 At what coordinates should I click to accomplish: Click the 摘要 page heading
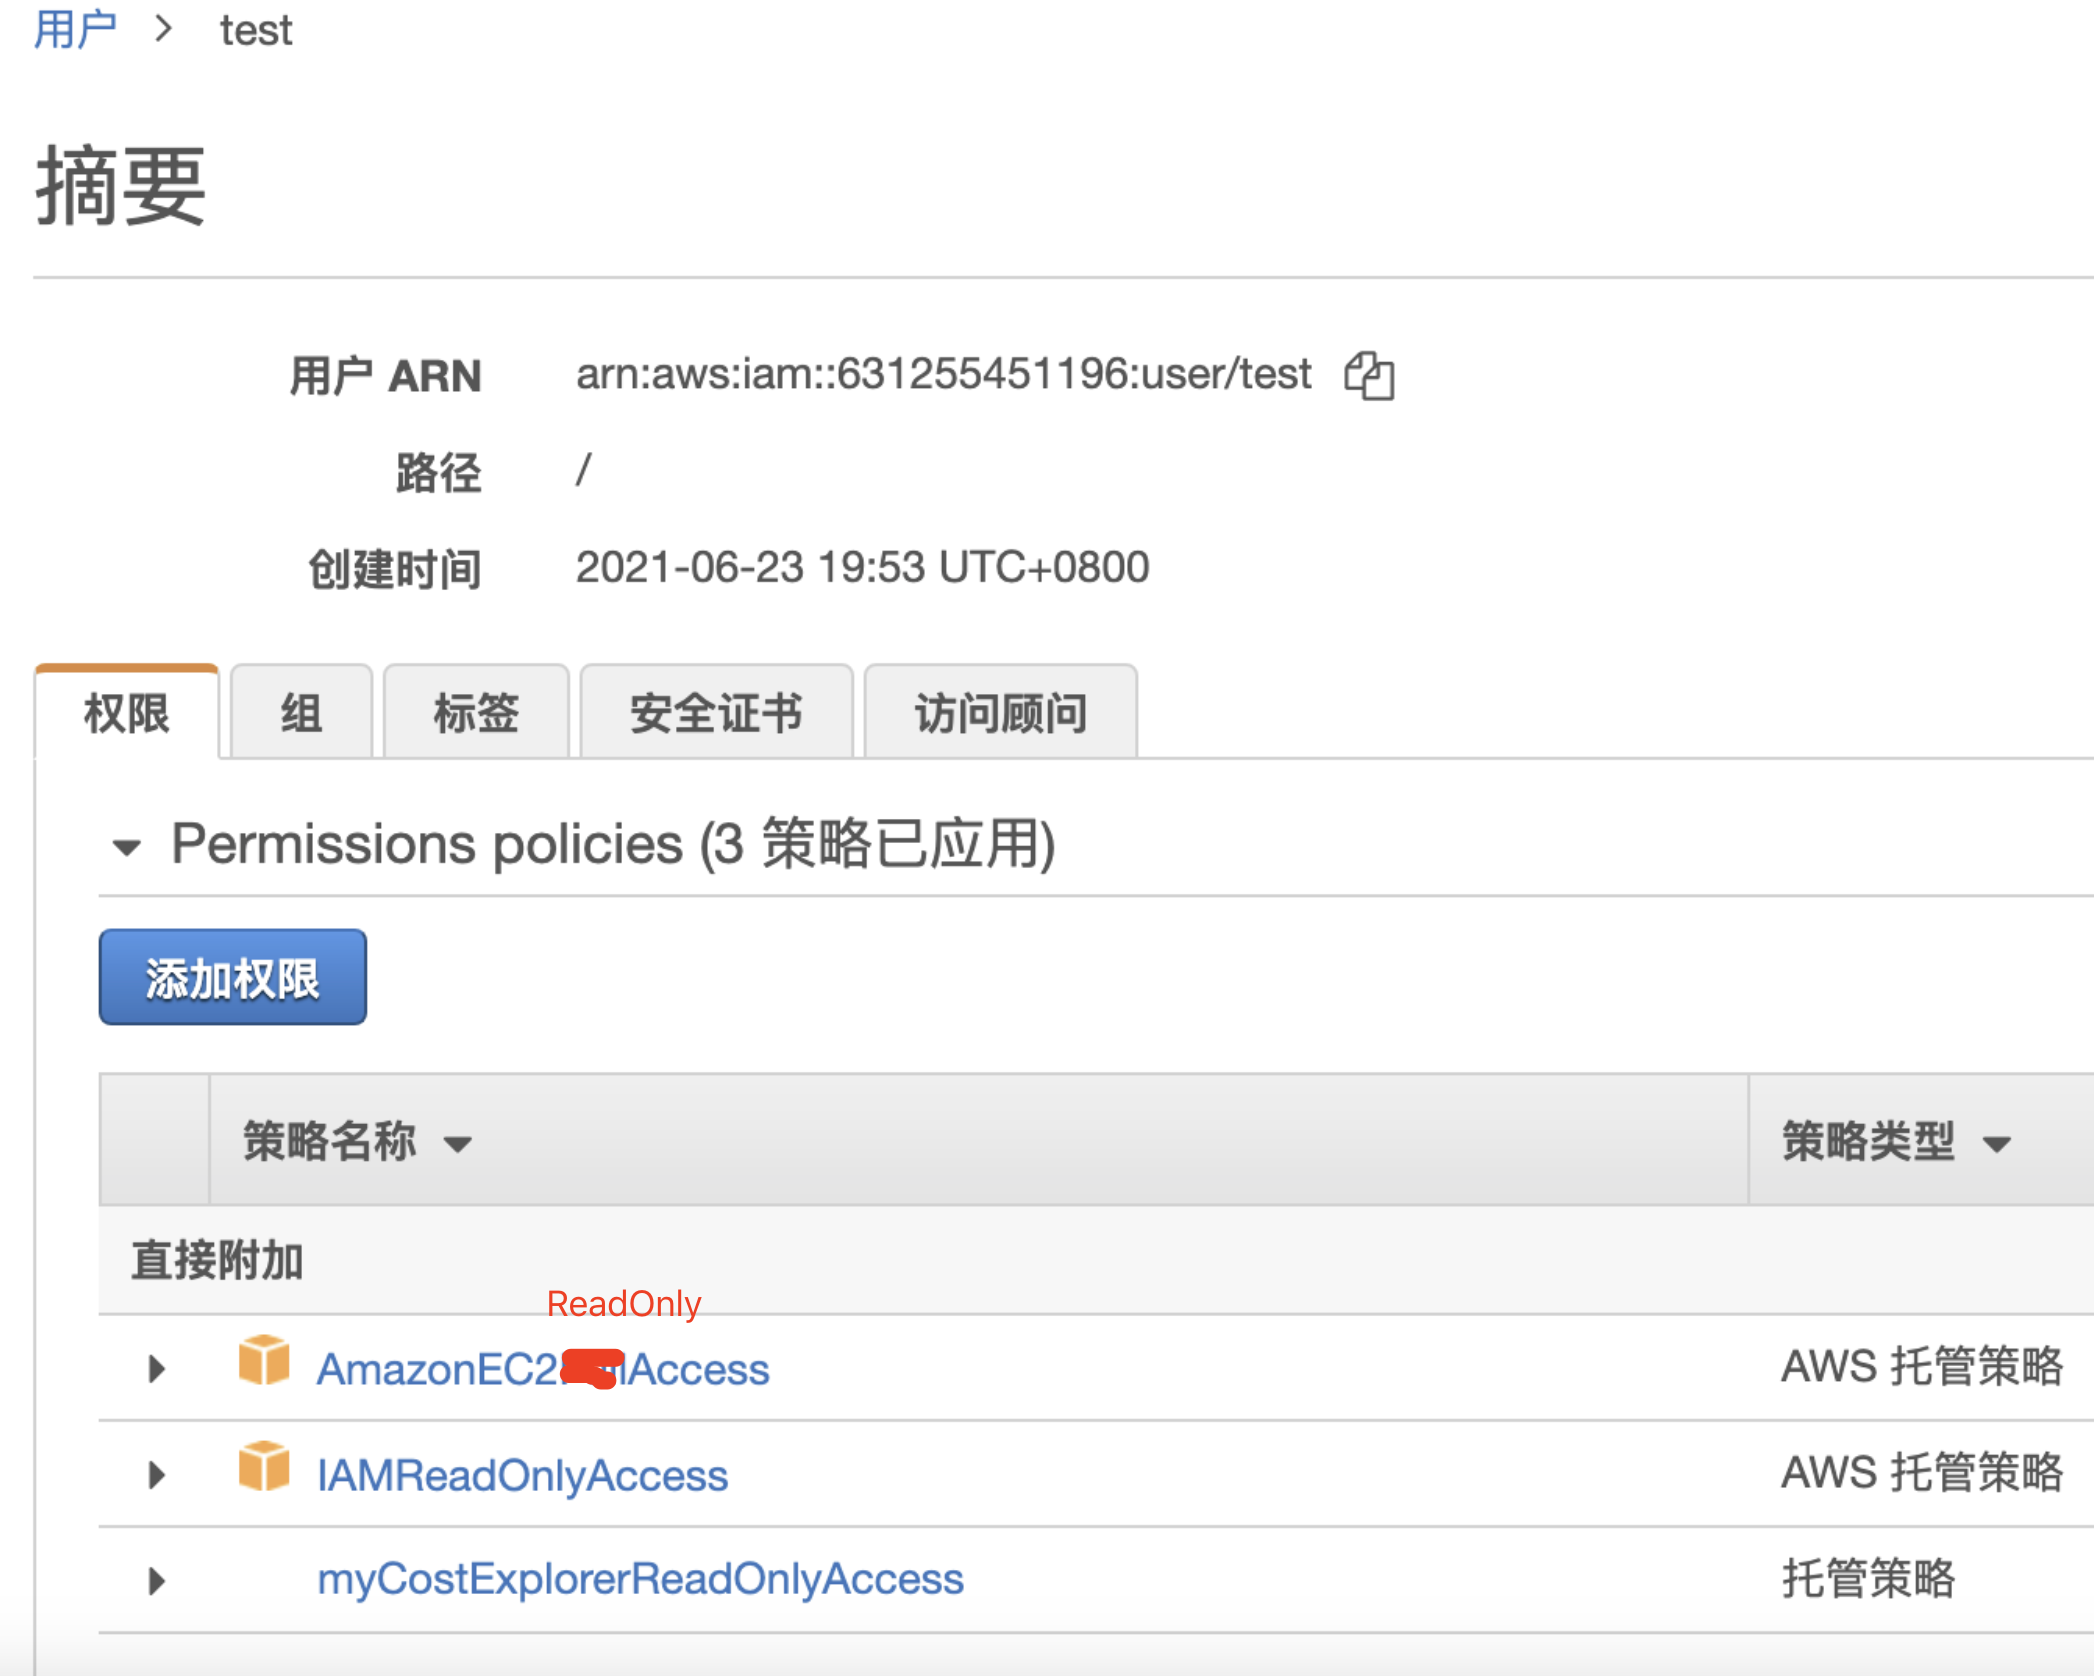coord(121,186)
